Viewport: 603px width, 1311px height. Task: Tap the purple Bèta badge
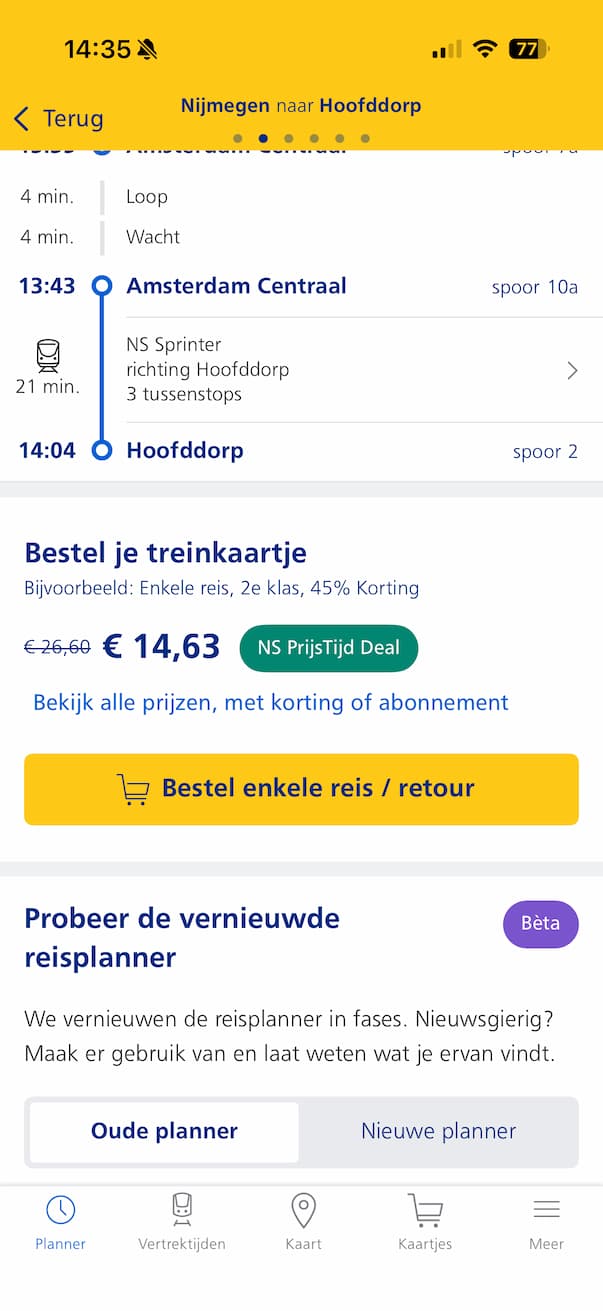(x=540, y=924)
